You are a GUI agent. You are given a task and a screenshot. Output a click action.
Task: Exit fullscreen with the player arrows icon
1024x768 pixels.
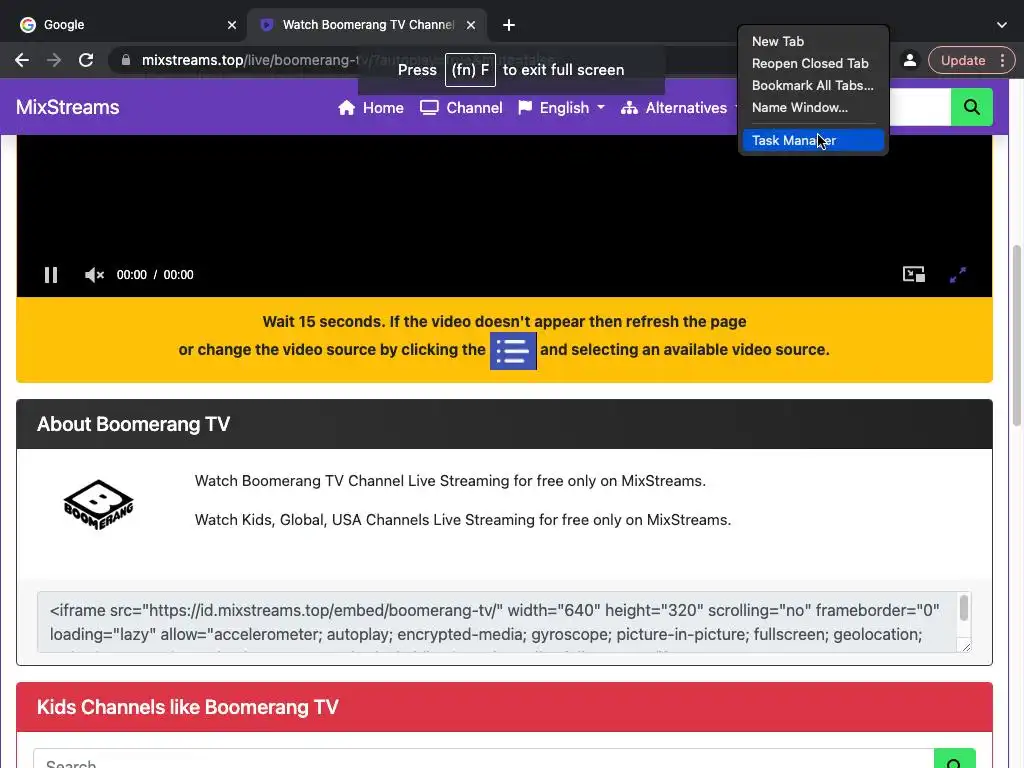(957, 275)
